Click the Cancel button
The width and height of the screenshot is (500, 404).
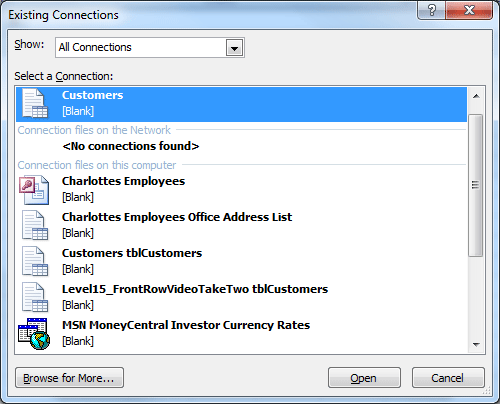(x=448, y=378)
